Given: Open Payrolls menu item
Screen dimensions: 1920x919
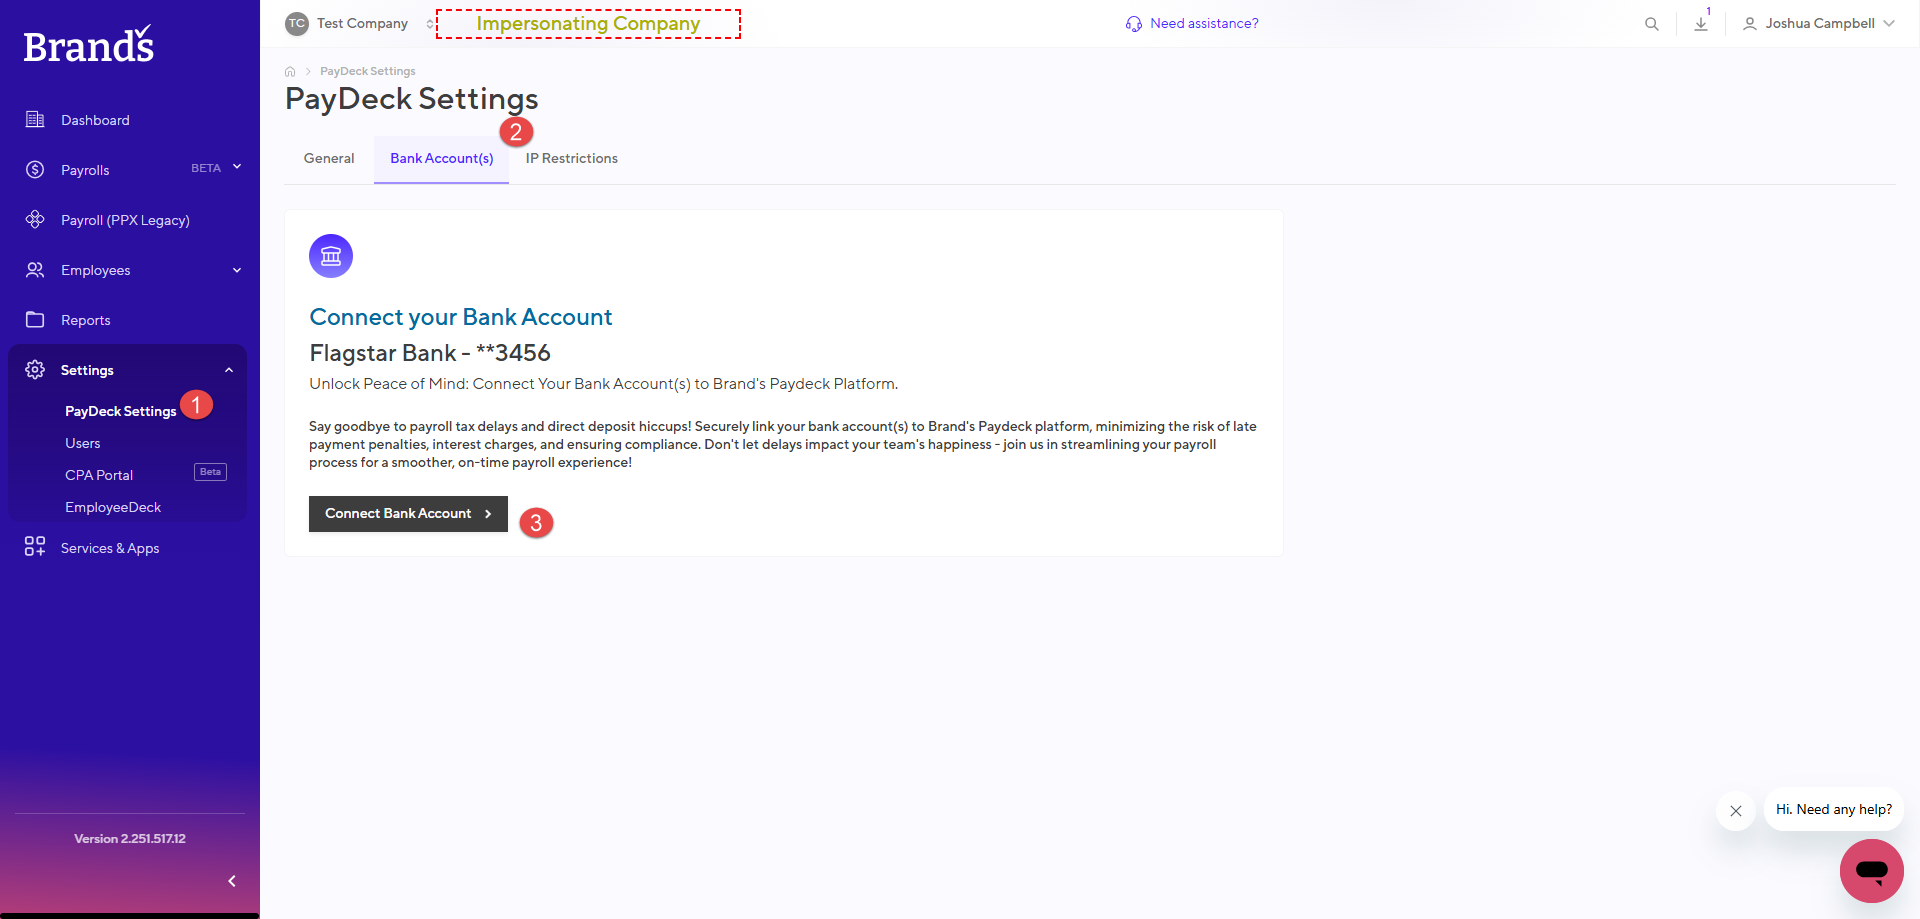Looking at the screenshot, I should tap(85, 170).
